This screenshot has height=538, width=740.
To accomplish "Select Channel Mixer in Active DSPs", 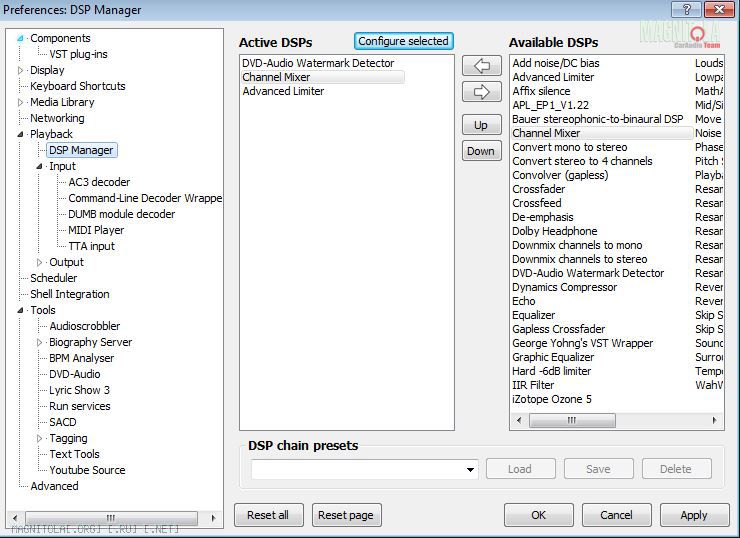I will coord(323,77).
